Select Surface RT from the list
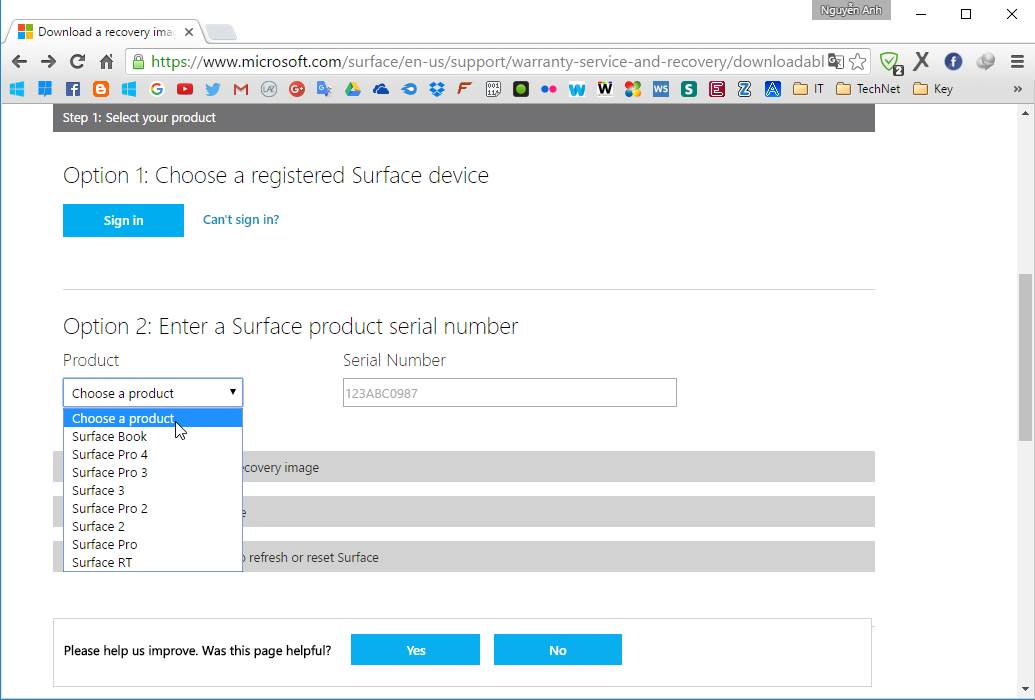The image size is (1035, 700). click(x=153, y=562)
